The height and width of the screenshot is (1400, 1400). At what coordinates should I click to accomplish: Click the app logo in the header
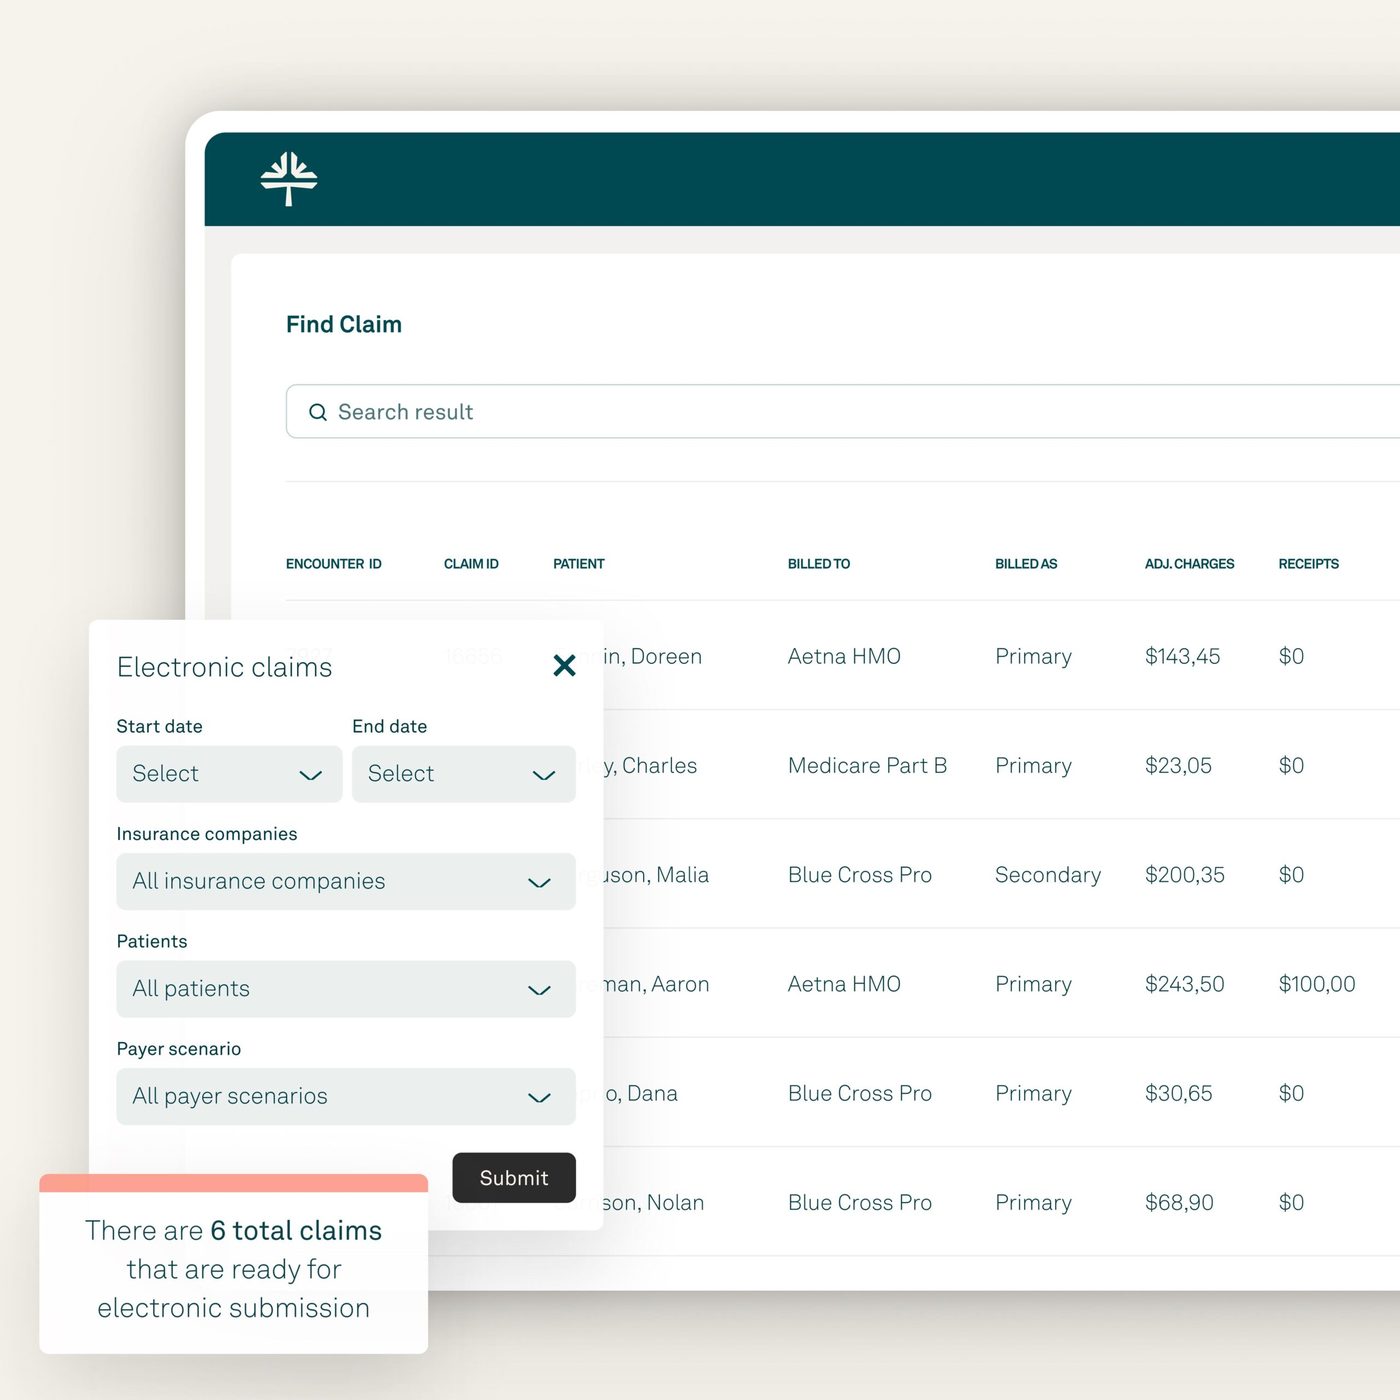point(289,179)
